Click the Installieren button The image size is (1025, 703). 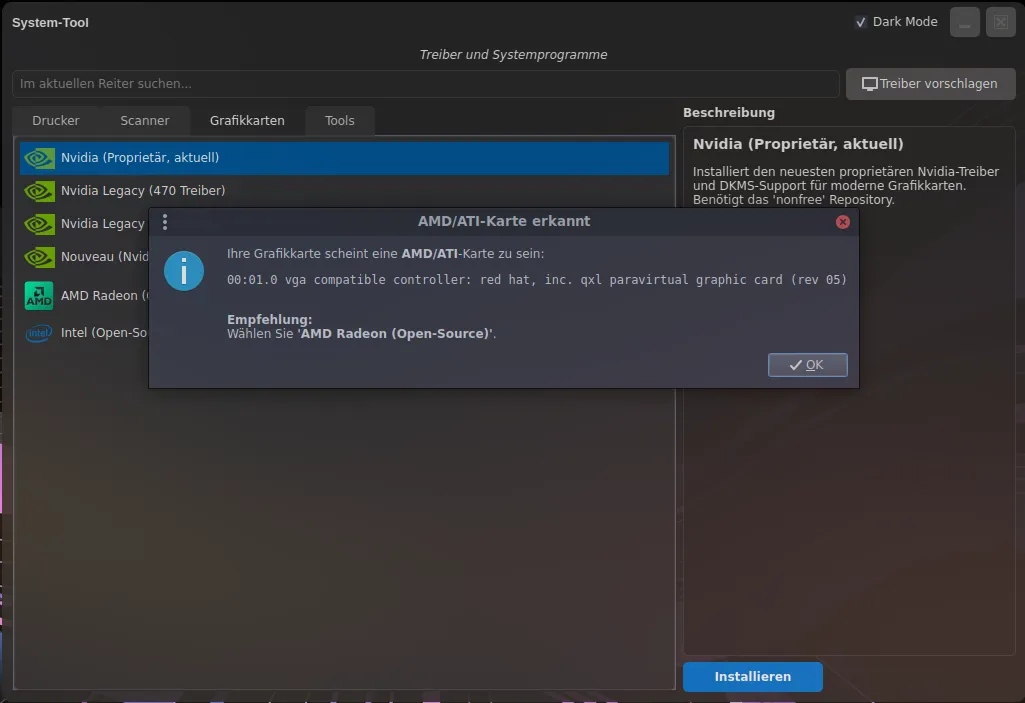tap(752, 677)
